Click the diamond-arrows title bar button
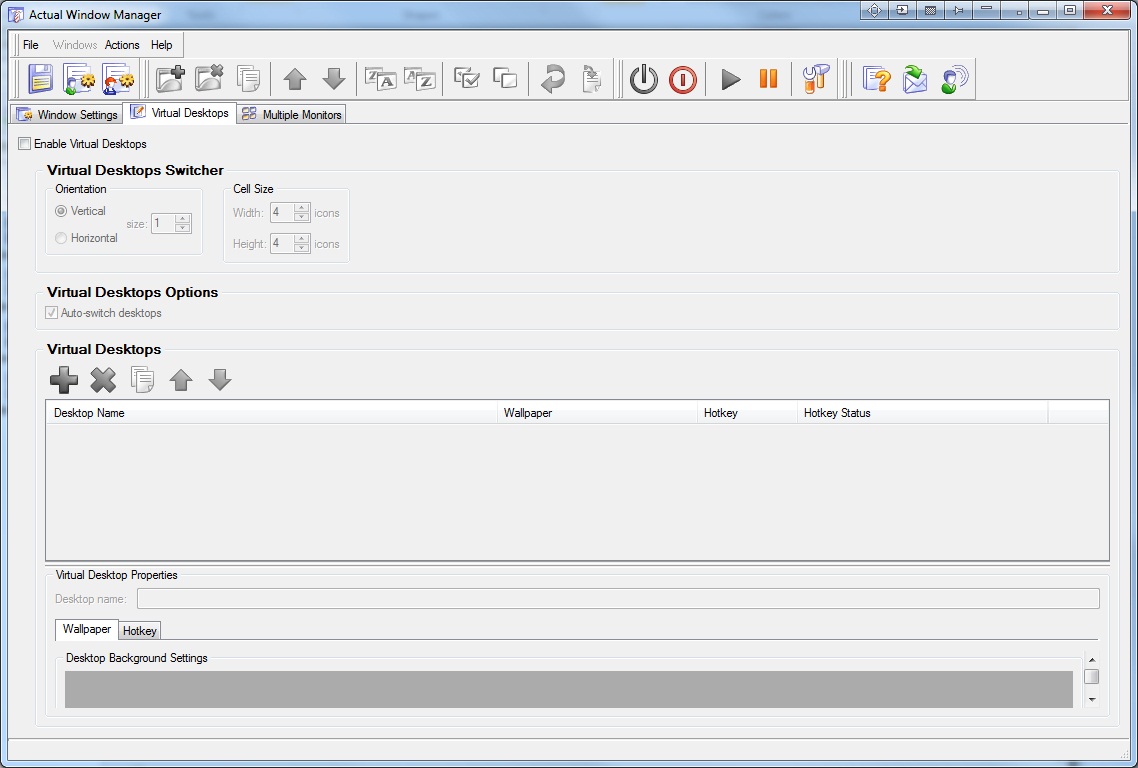1138x768 pixels. 875,10
